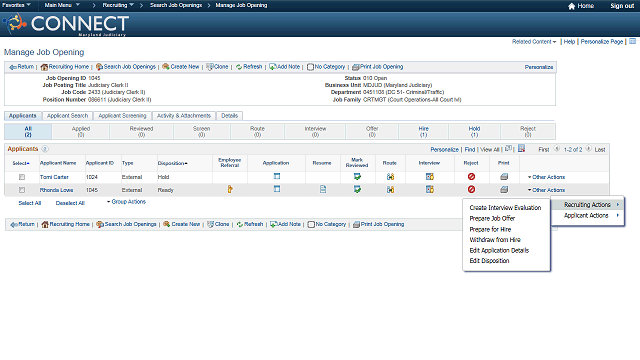
Task: Open Tomi Carter's Application icon
Action: (277, 176)
